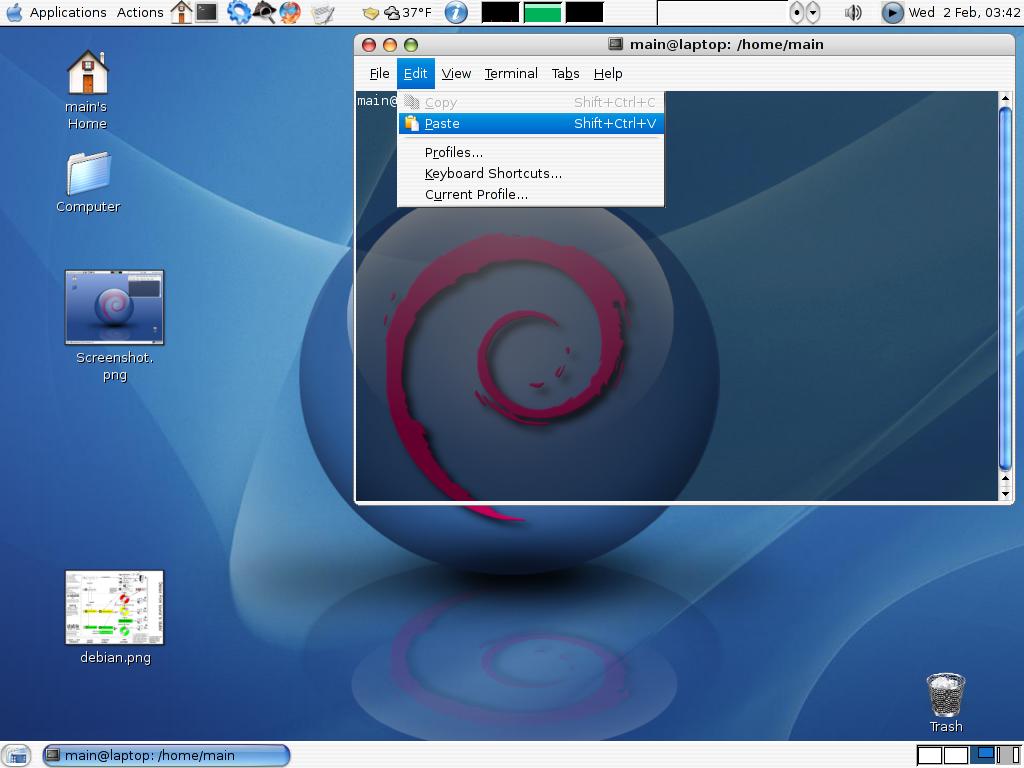Close the terminal with red button

369,44
